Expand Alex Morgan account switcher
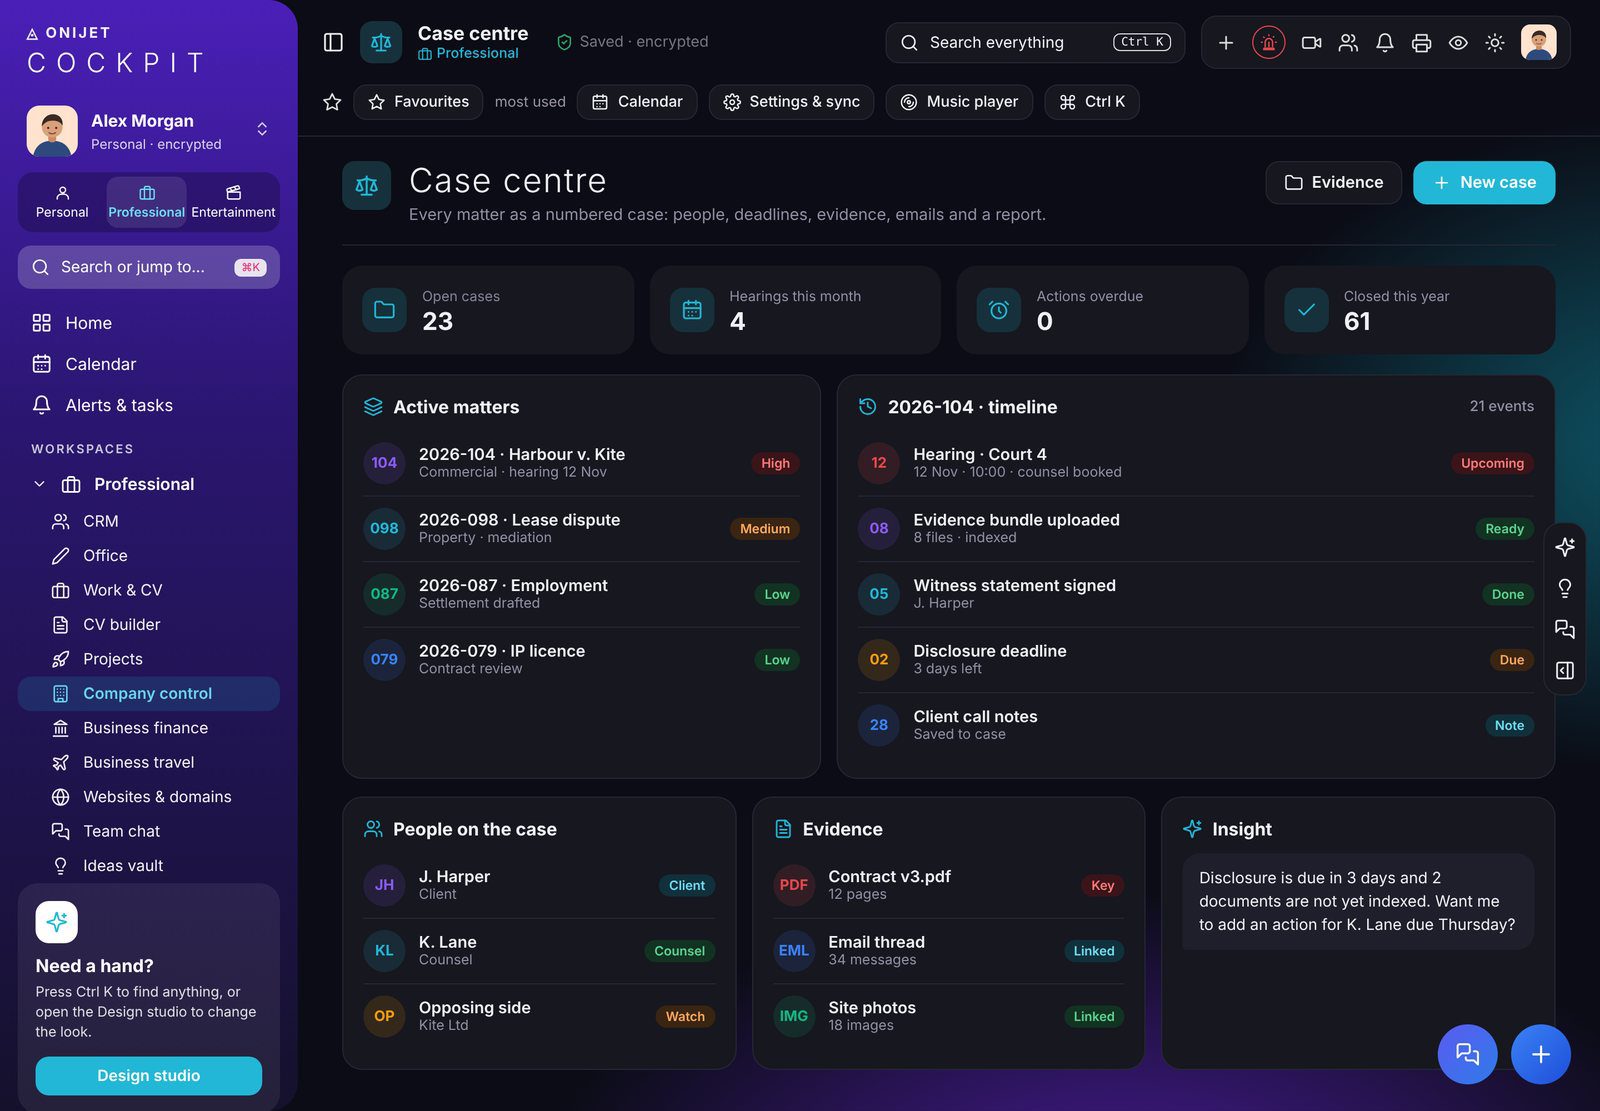Viewport: 1600px width, 1111px height. pos(262,129)
